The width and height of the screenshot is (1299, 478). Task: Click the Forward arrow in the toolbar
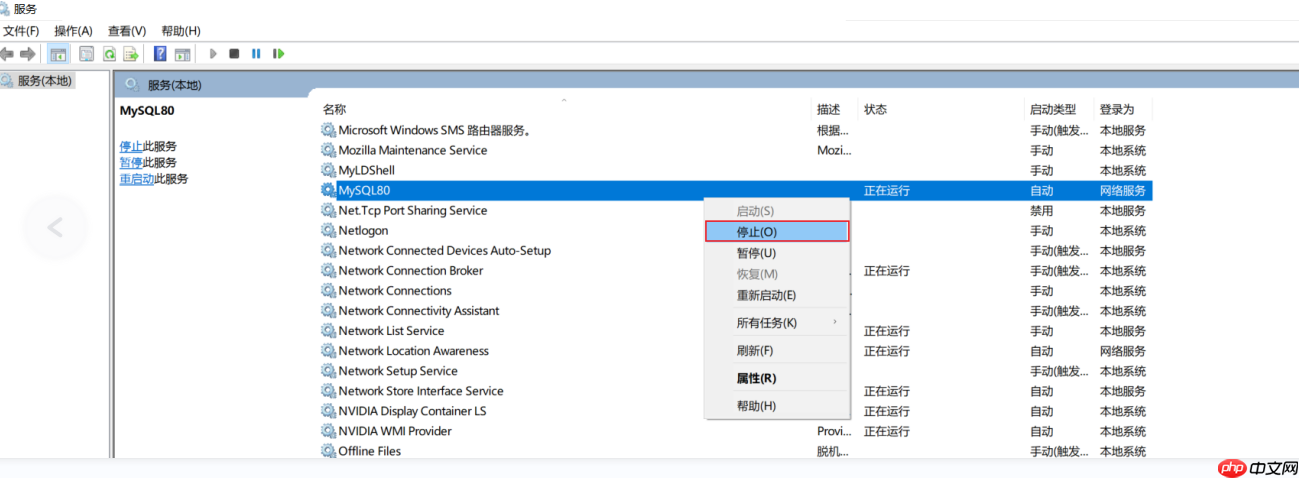point(28,54)
